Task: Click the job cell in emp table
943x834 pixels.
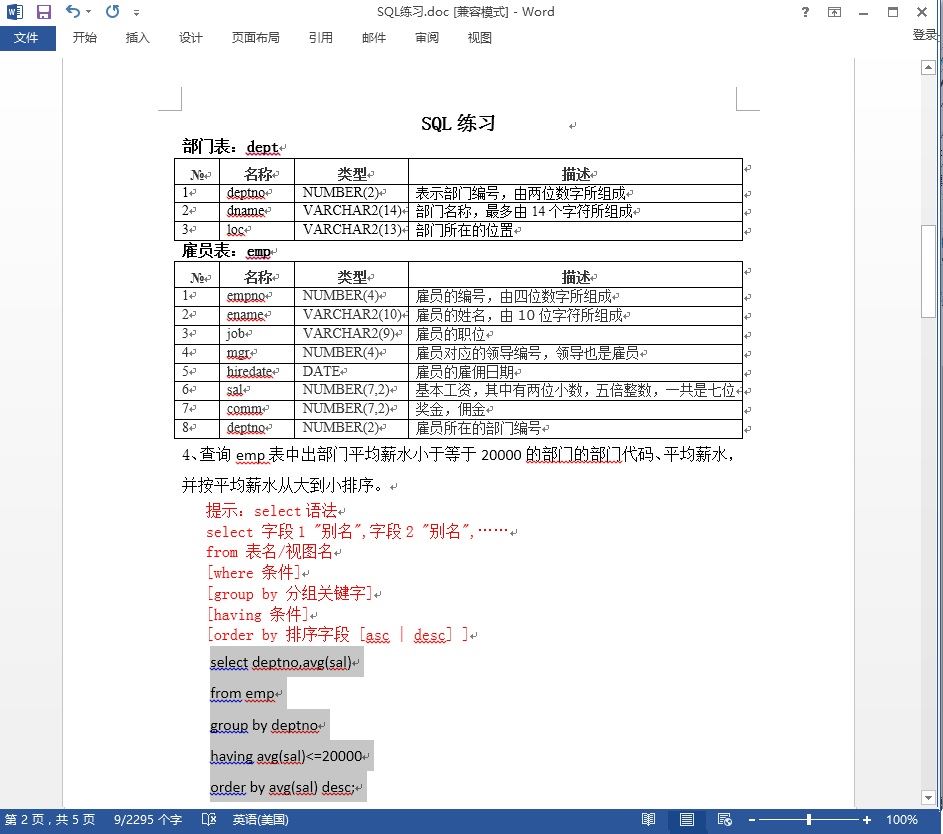Action: click(257, 334)
